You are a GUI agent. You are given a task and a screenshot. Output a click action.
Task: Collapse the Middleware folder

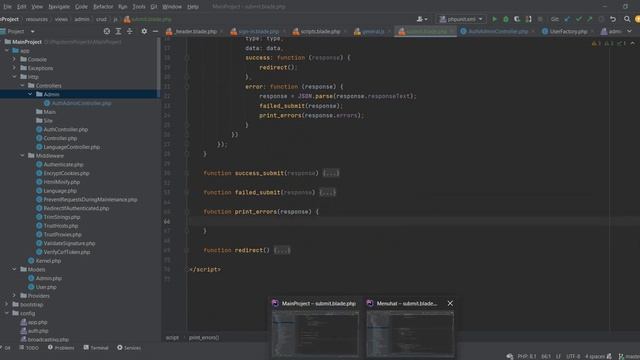[22, 156]
